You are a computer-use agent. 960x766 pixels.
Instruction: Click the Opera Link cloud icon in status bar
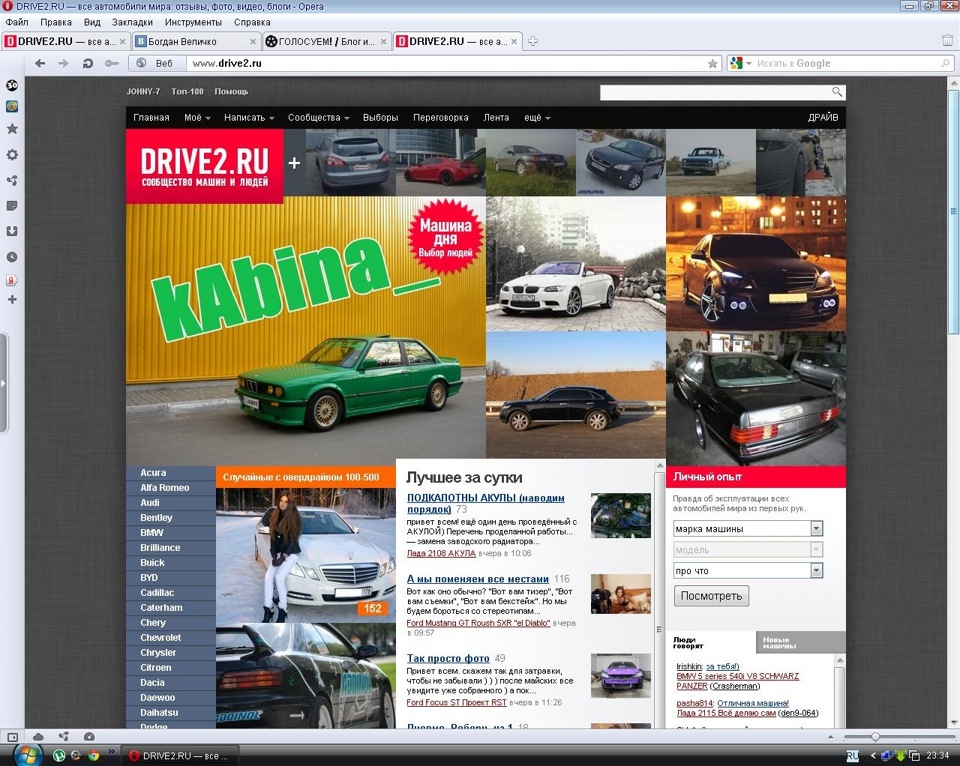[38, 737]
